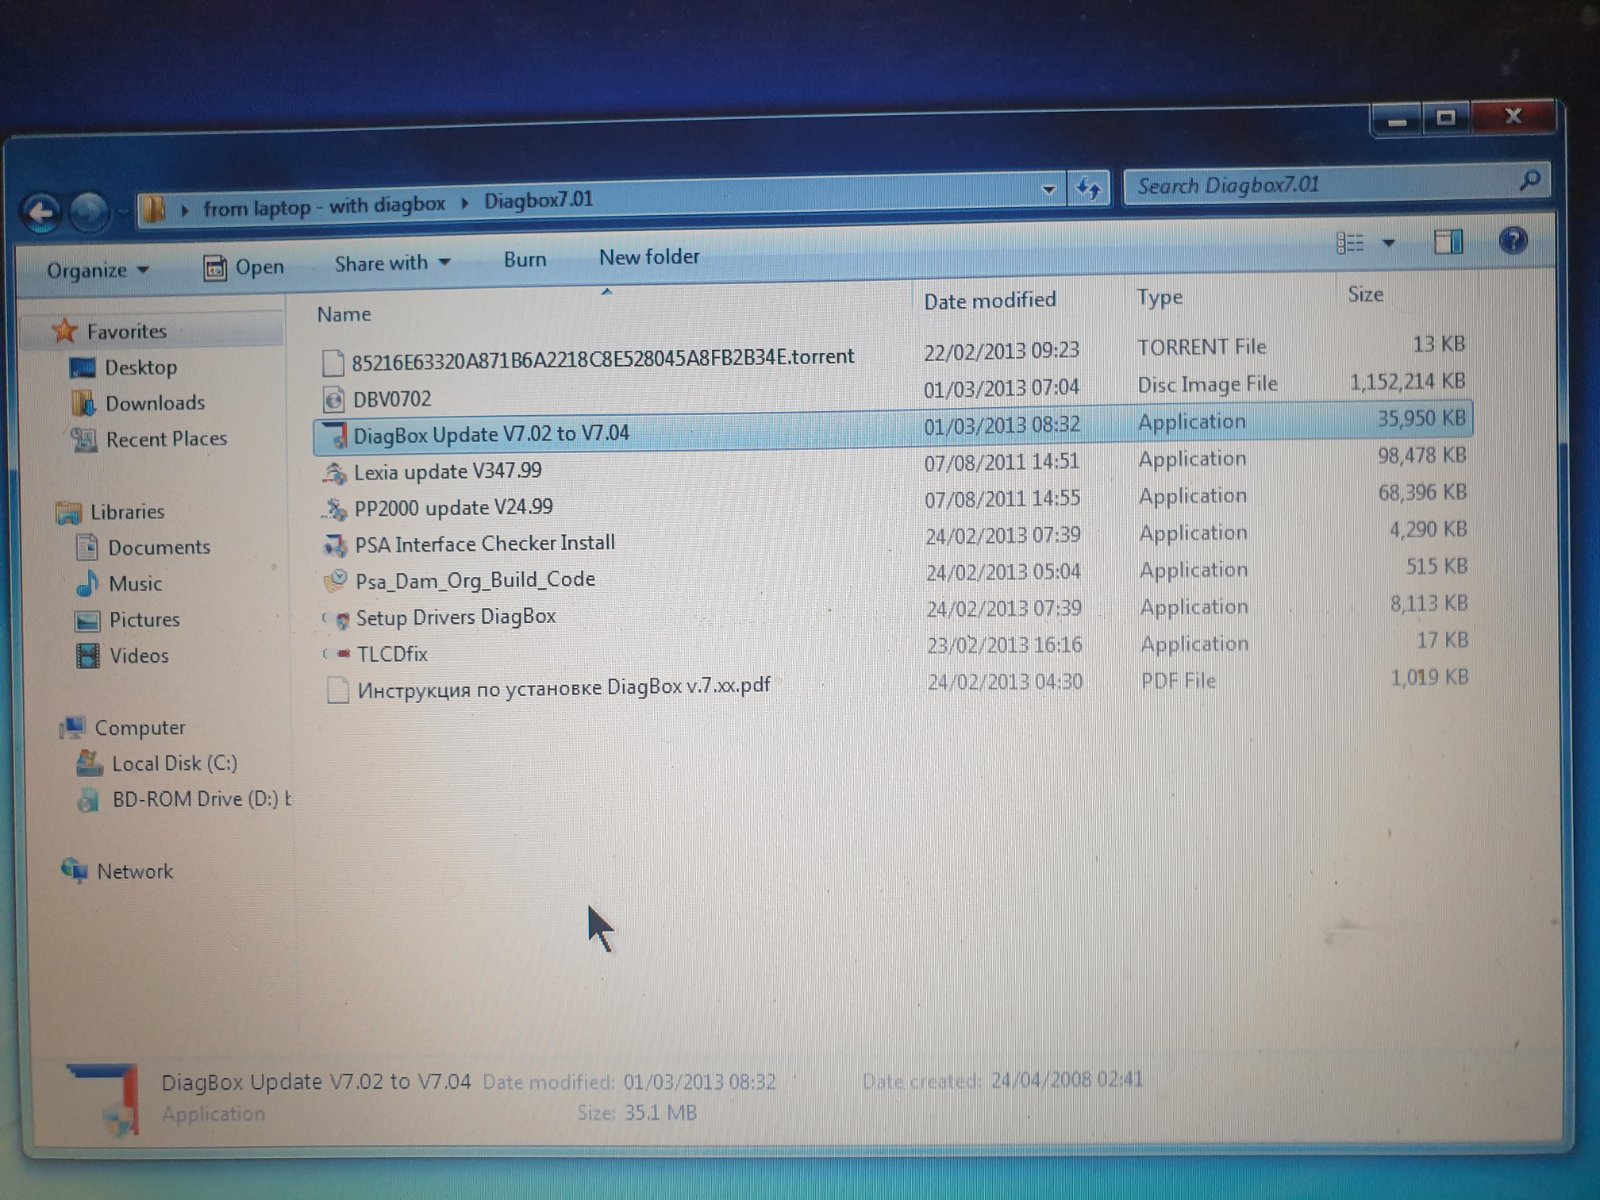Select Libraries in the navigation pane
1600x1200 pixels.
point(127,512)
